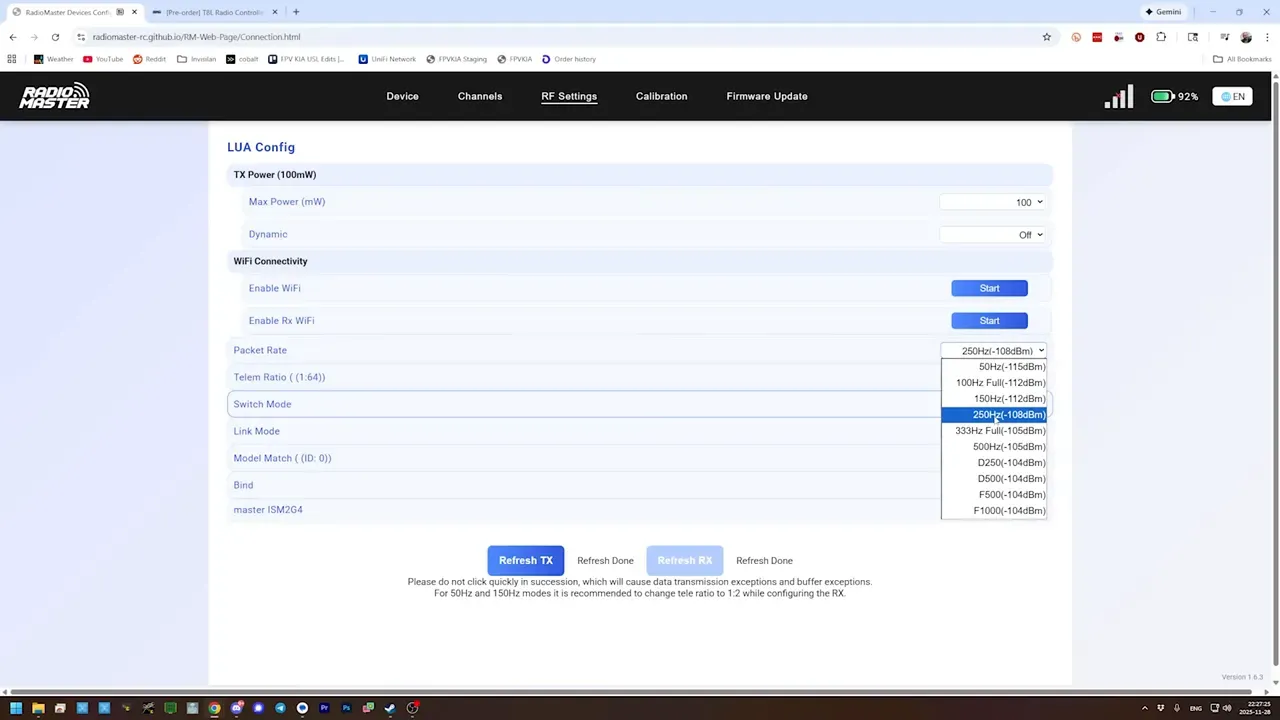Viewport: 1280px width, 720px height.
Task: Click the browser profile avatar
Action: coord(1246,37)
